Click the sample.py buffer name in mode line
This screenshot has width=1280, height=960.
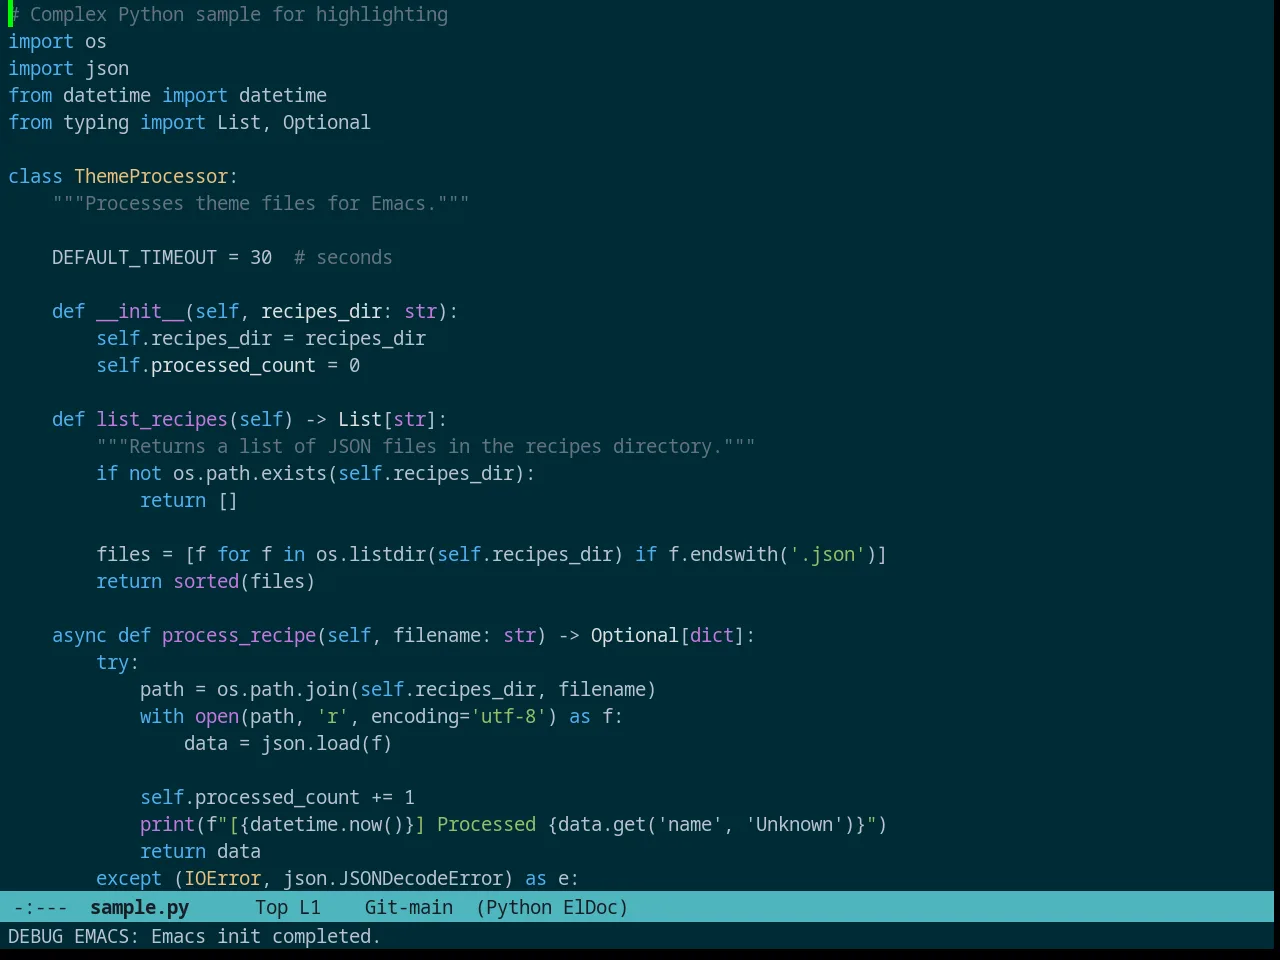[139, 907]
